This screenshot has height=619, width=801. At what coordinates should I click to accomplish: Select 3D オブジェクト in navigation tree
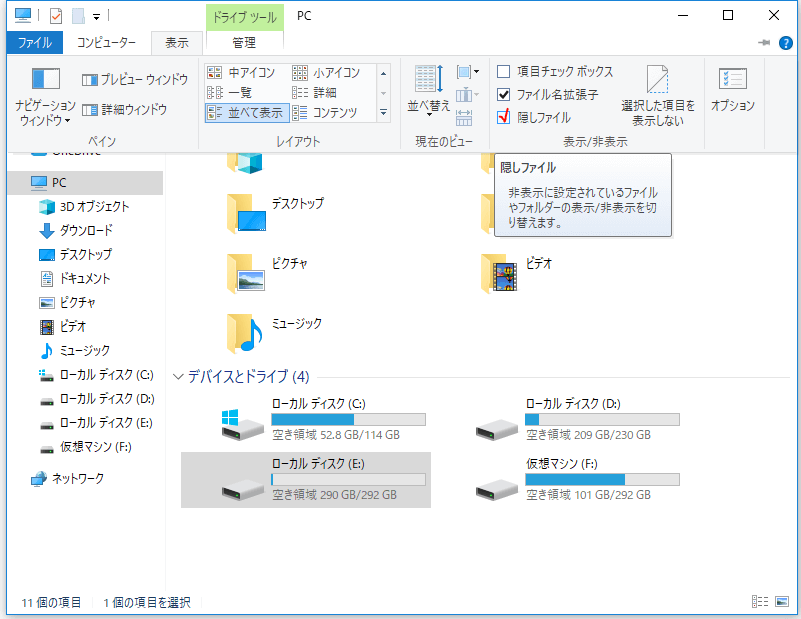85,207
